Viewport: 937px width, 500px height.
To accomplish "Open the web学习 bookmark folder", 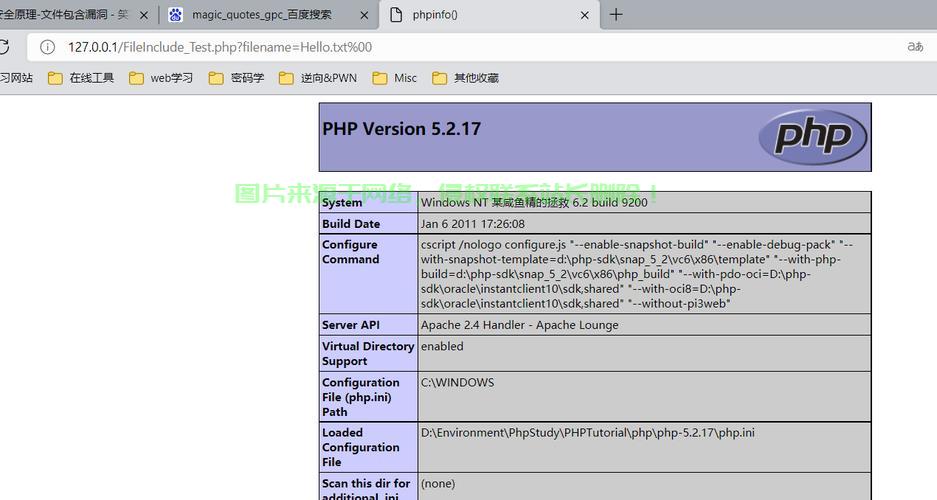I will click(x=161, y=78).
